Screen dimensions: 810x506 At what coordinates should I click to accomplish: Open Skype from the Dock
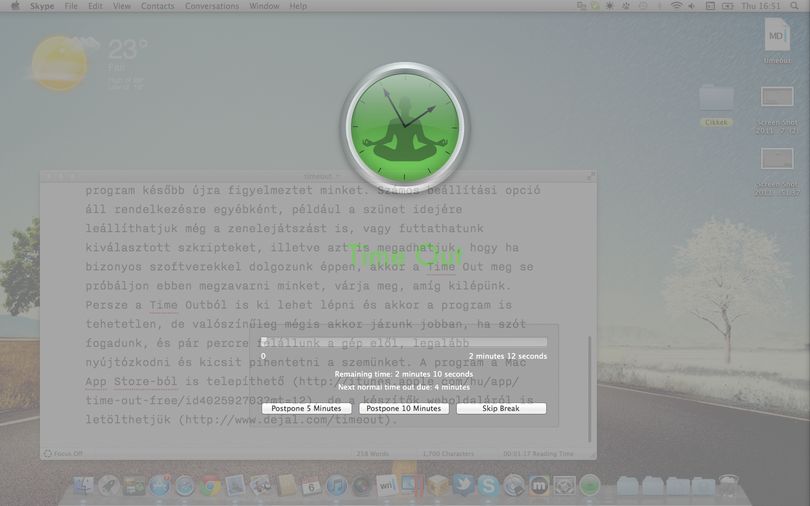(x=488, y=485)
